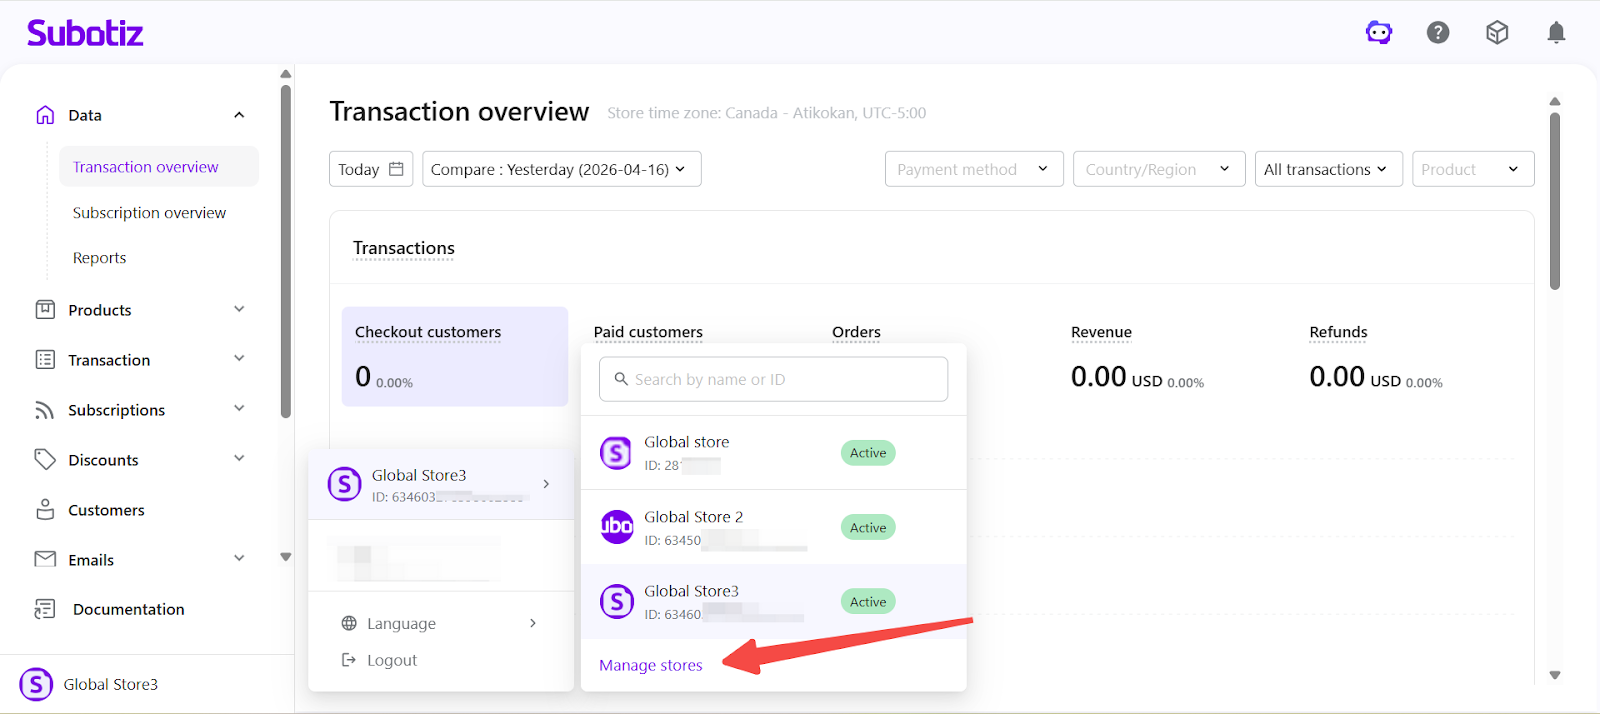Click the Search by name or ID field
Screen dimensions: 1600x714
[x=773, y=379]
